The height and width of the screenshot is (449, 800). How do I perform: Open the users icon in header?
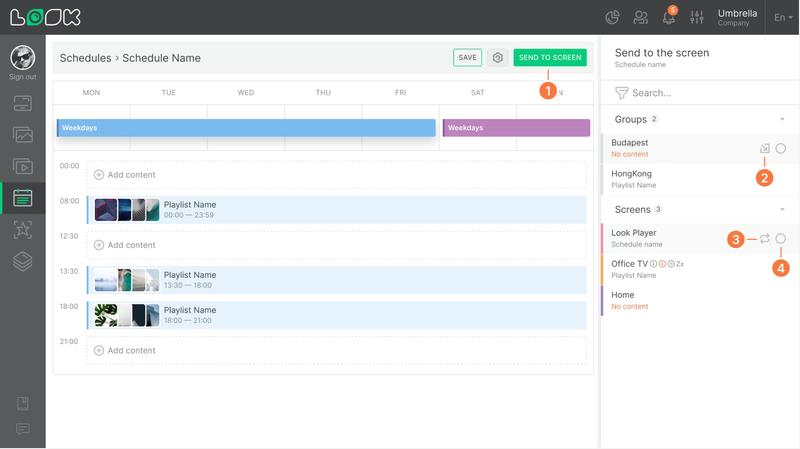coord(640,17)
